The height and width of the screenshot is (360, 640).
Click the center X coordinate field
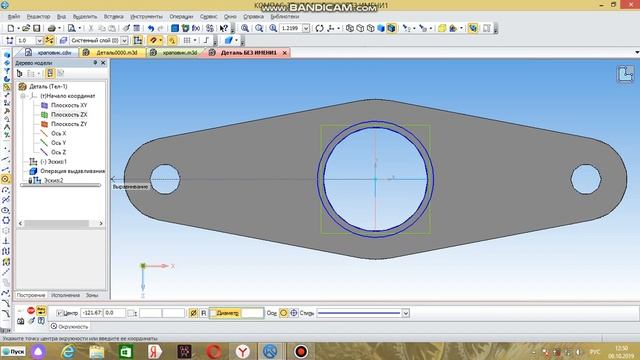tap(91, 313)
